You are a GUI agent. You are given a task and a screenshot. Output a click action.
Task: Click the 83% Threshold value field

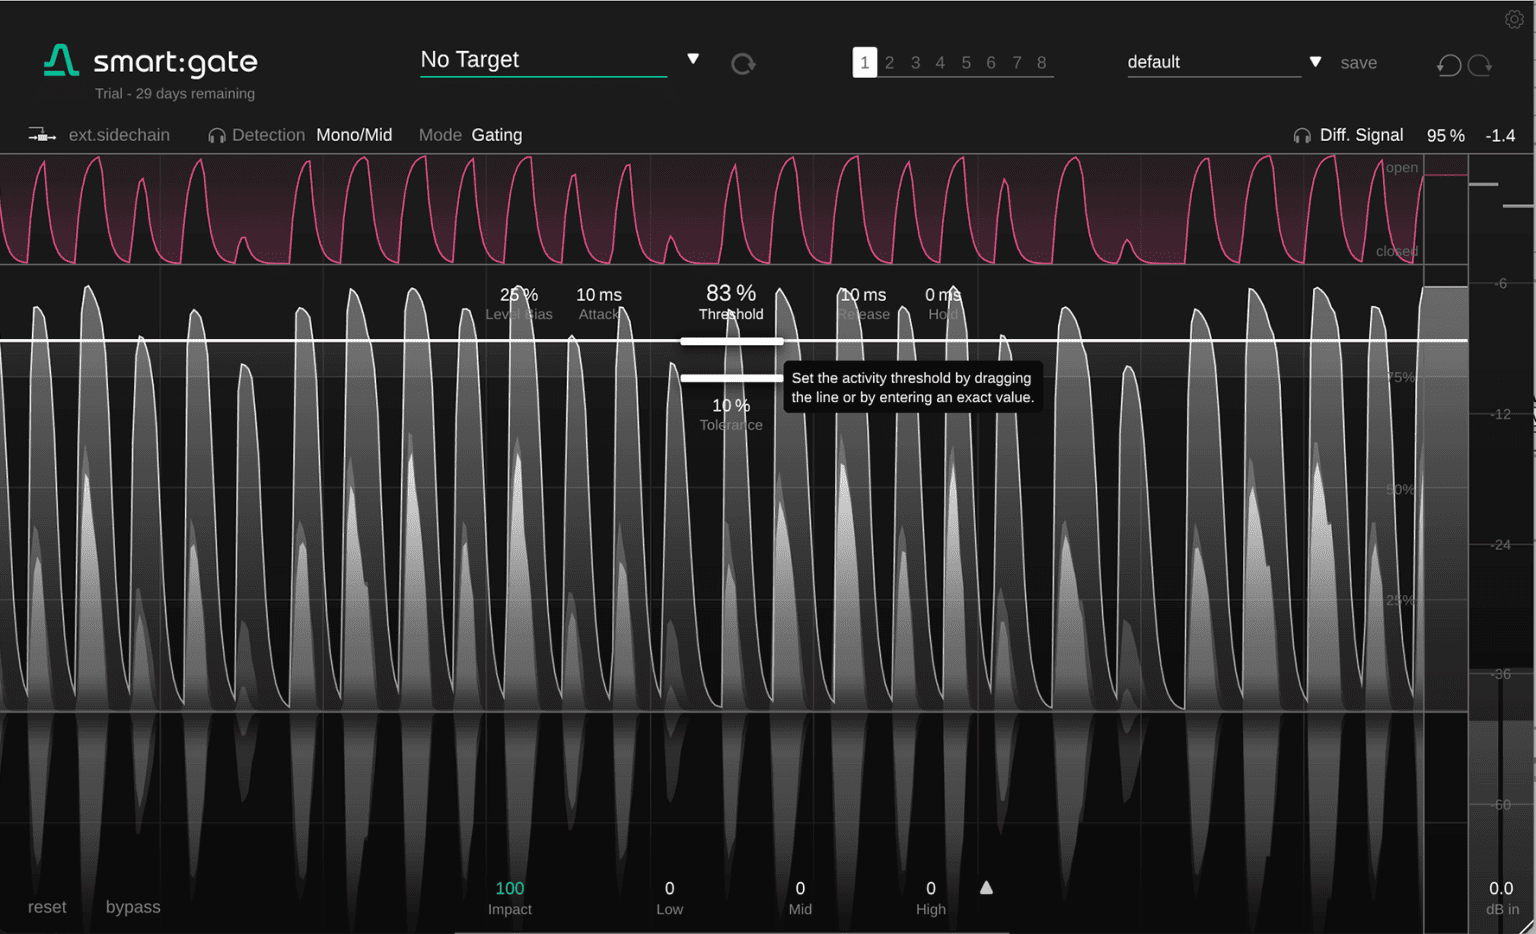click(730, 293)
